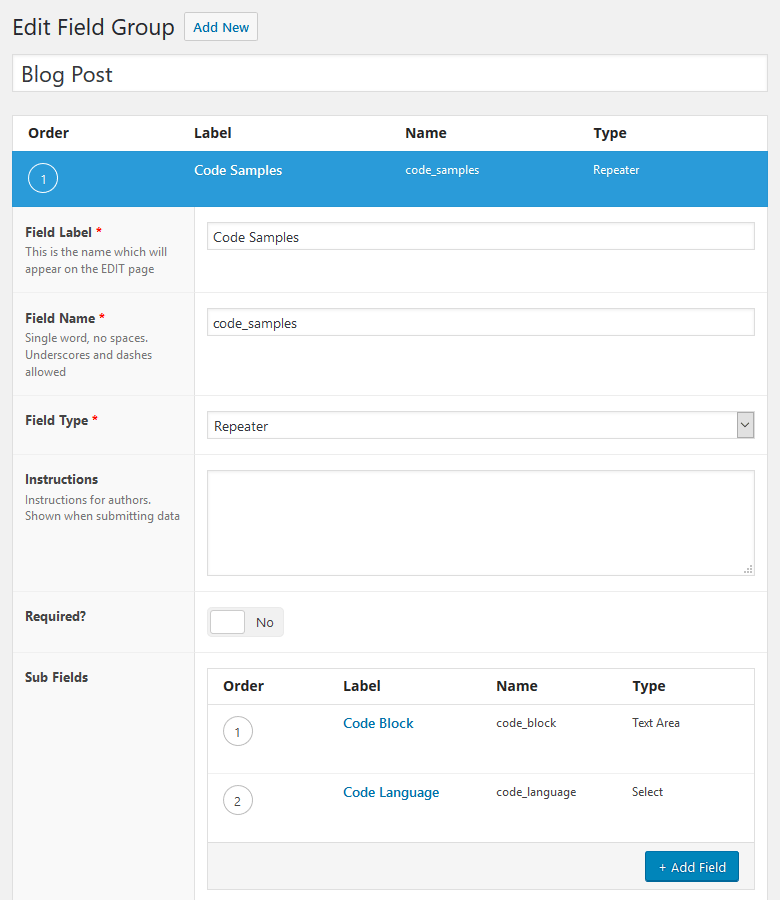The image size is (780, 900).
Task: Click the Add New button
Action: (x=220, y=27)
